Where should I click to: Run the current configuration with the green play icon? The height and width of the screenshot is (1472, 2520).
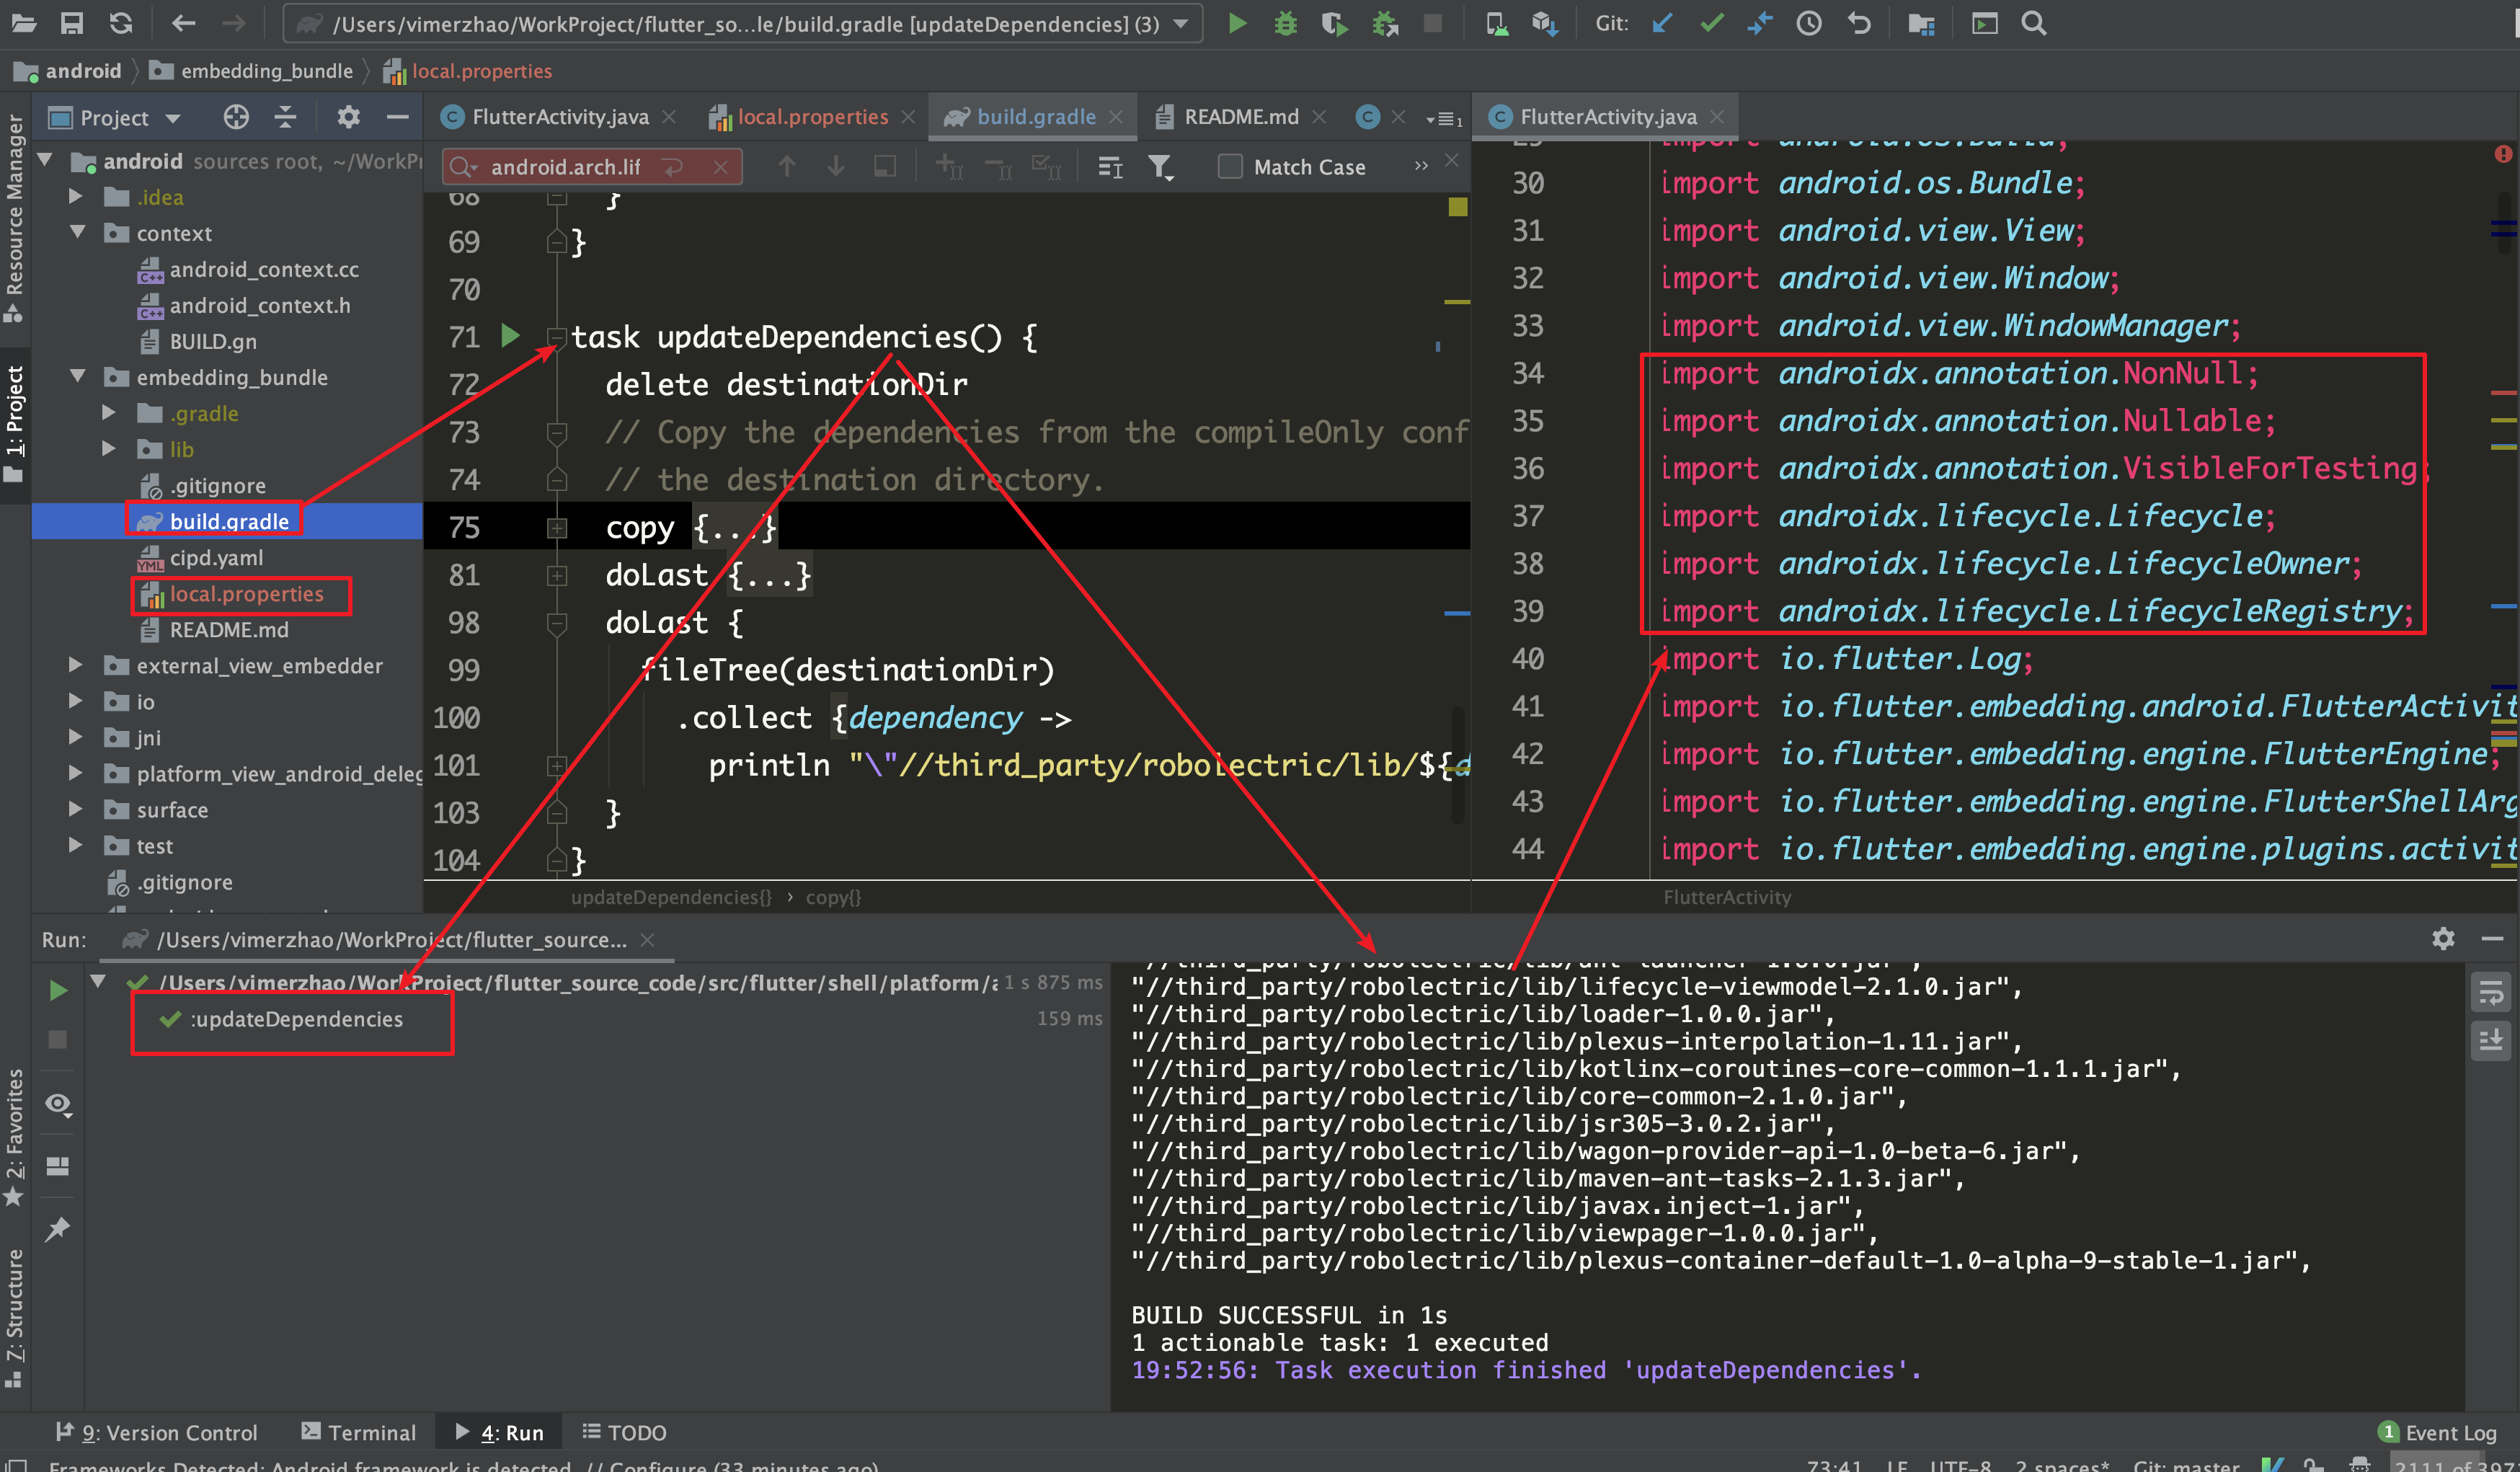[x=1237, y=23]
